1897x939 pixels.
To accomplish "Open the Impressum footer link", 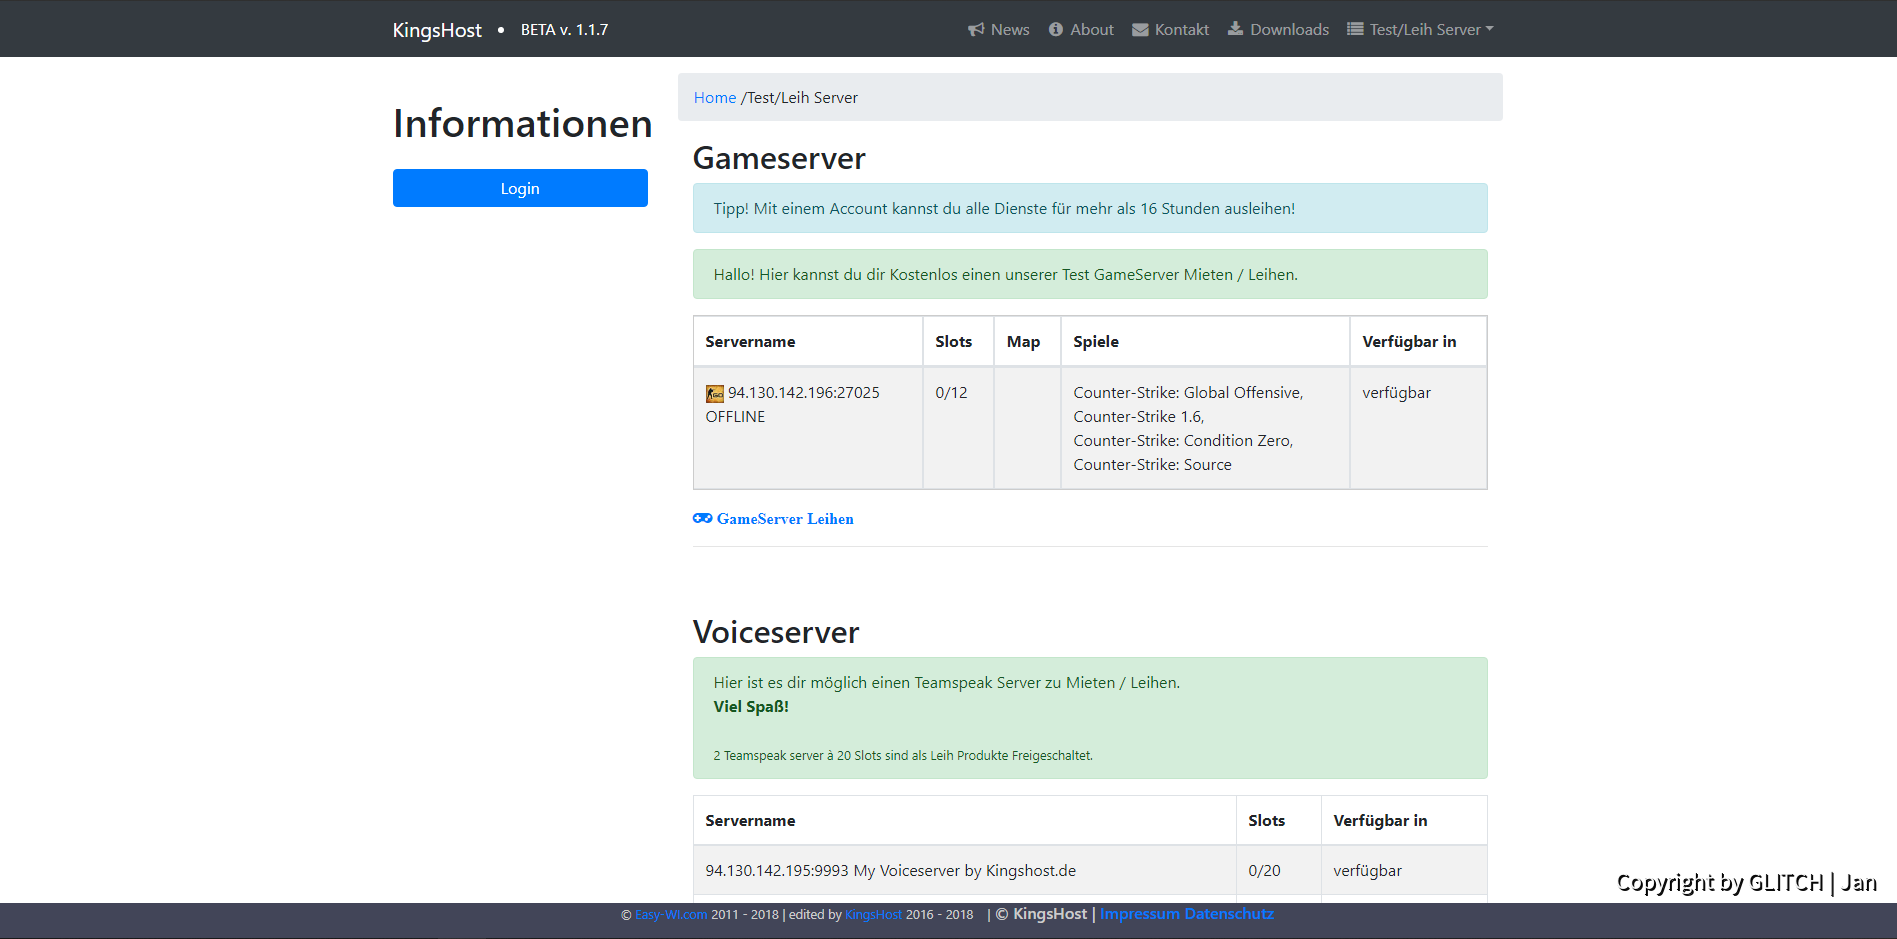I will (1140, 914).
